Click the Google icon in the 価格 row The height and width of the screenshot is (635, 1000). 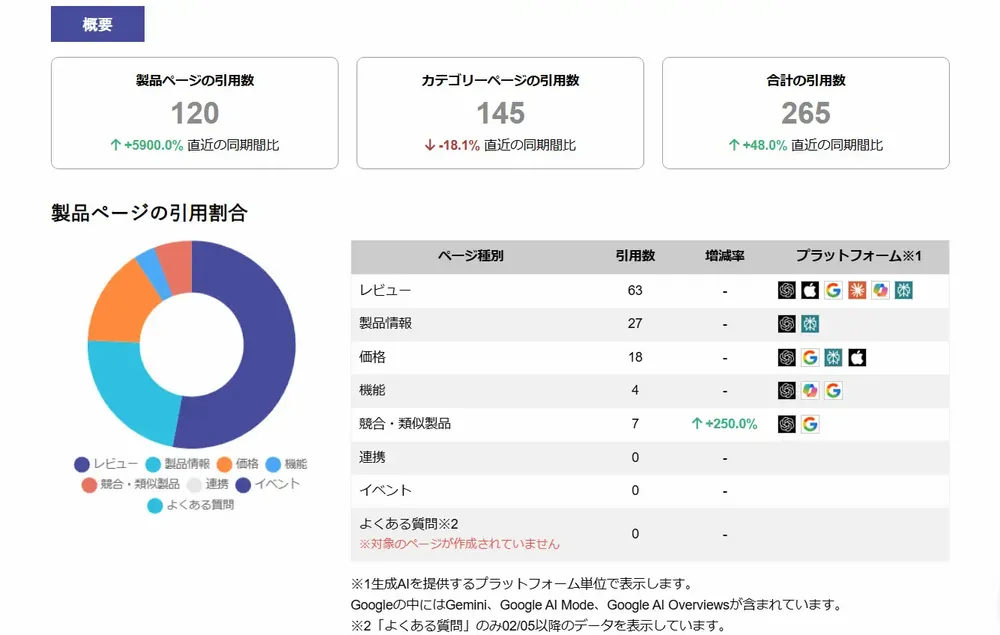point(810,357)
